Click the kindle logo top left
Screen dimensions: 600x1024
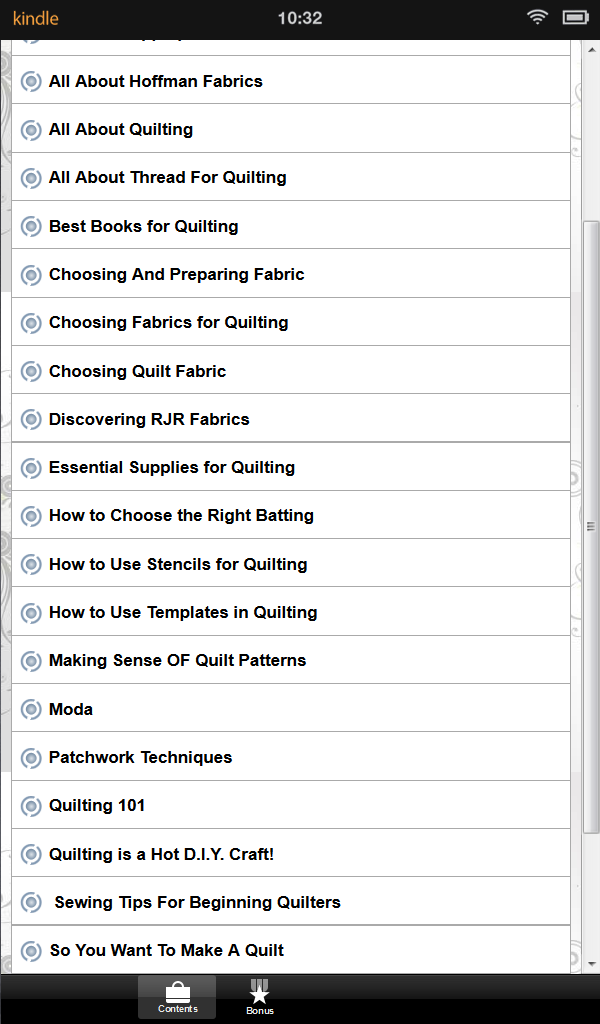click(36, 17)
